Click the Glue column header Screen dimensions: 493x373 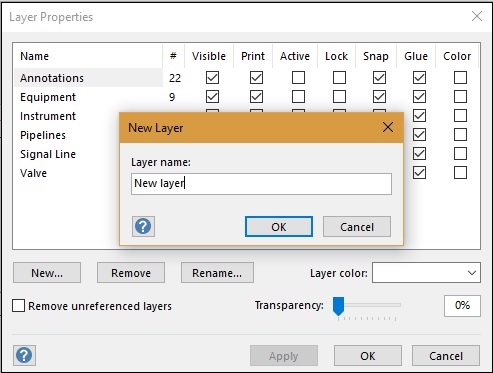click(x=416, y=56)
